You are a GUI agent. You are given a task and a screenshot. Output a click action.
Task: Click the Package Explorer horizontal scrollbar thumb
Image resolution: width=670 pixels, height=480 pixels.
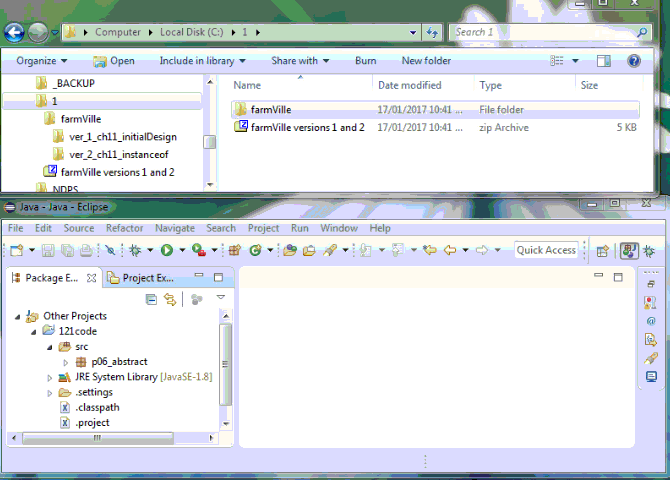point(98,438)
